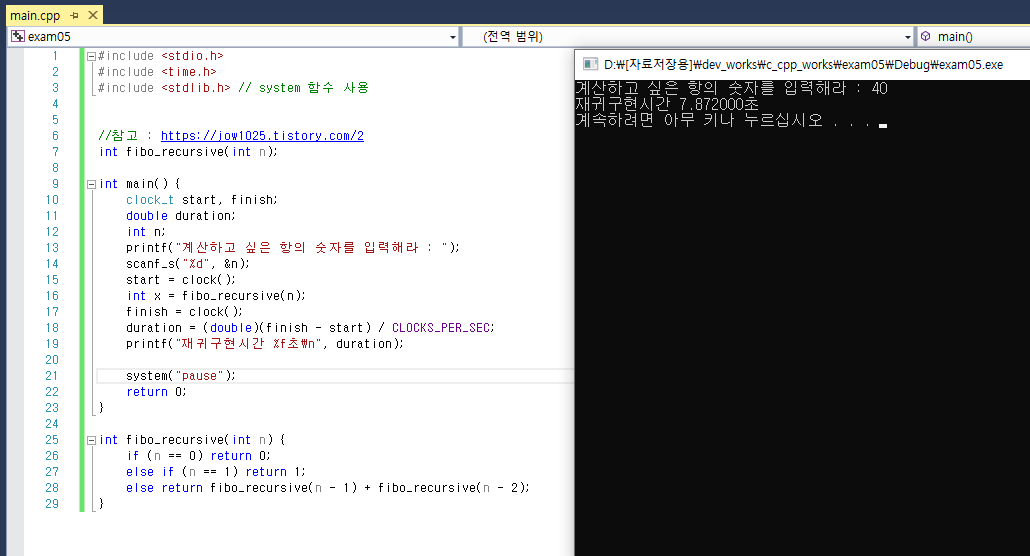Click the clock_t type on line 10
1030x556 pixels.
click(x=150, y=200)
